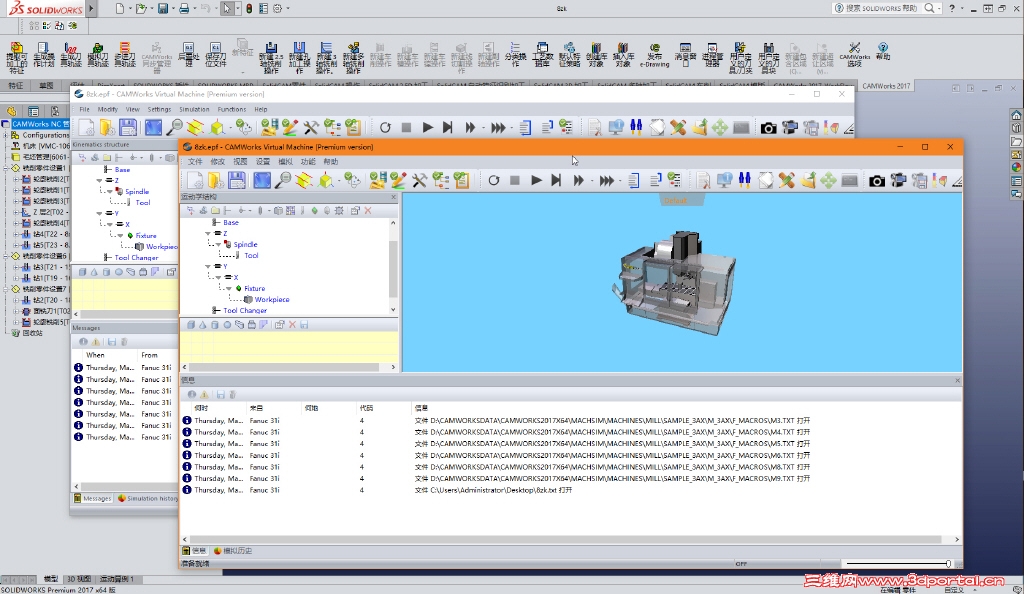Click save messages icon in 信息 panel
The height and width of the screenshot is (594, 1024).
[x=220, y=394]
